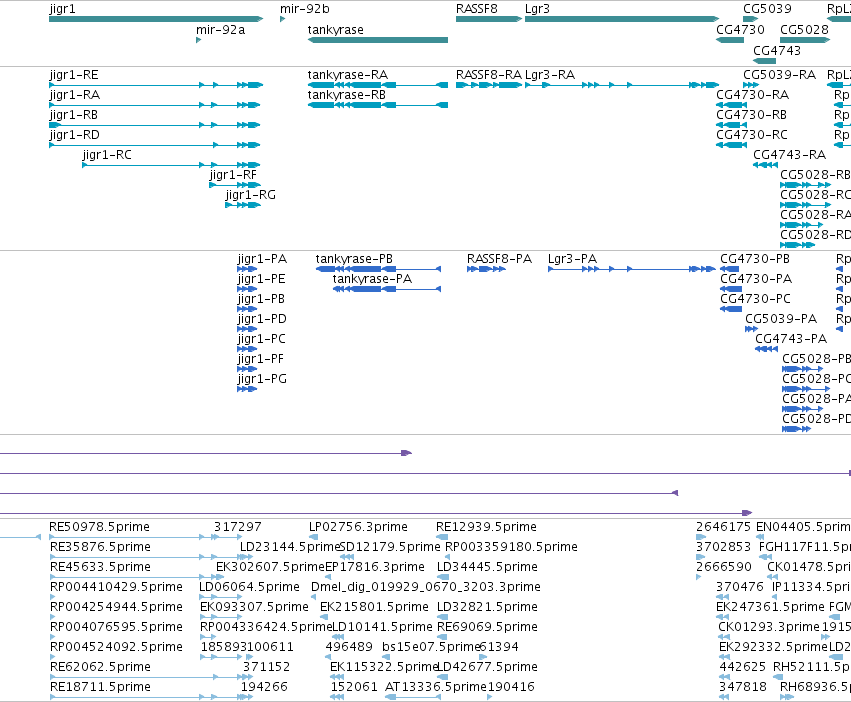Select transcript RASSF8-RA
Viewport: 851px width, 702px height.
point(488,85)
